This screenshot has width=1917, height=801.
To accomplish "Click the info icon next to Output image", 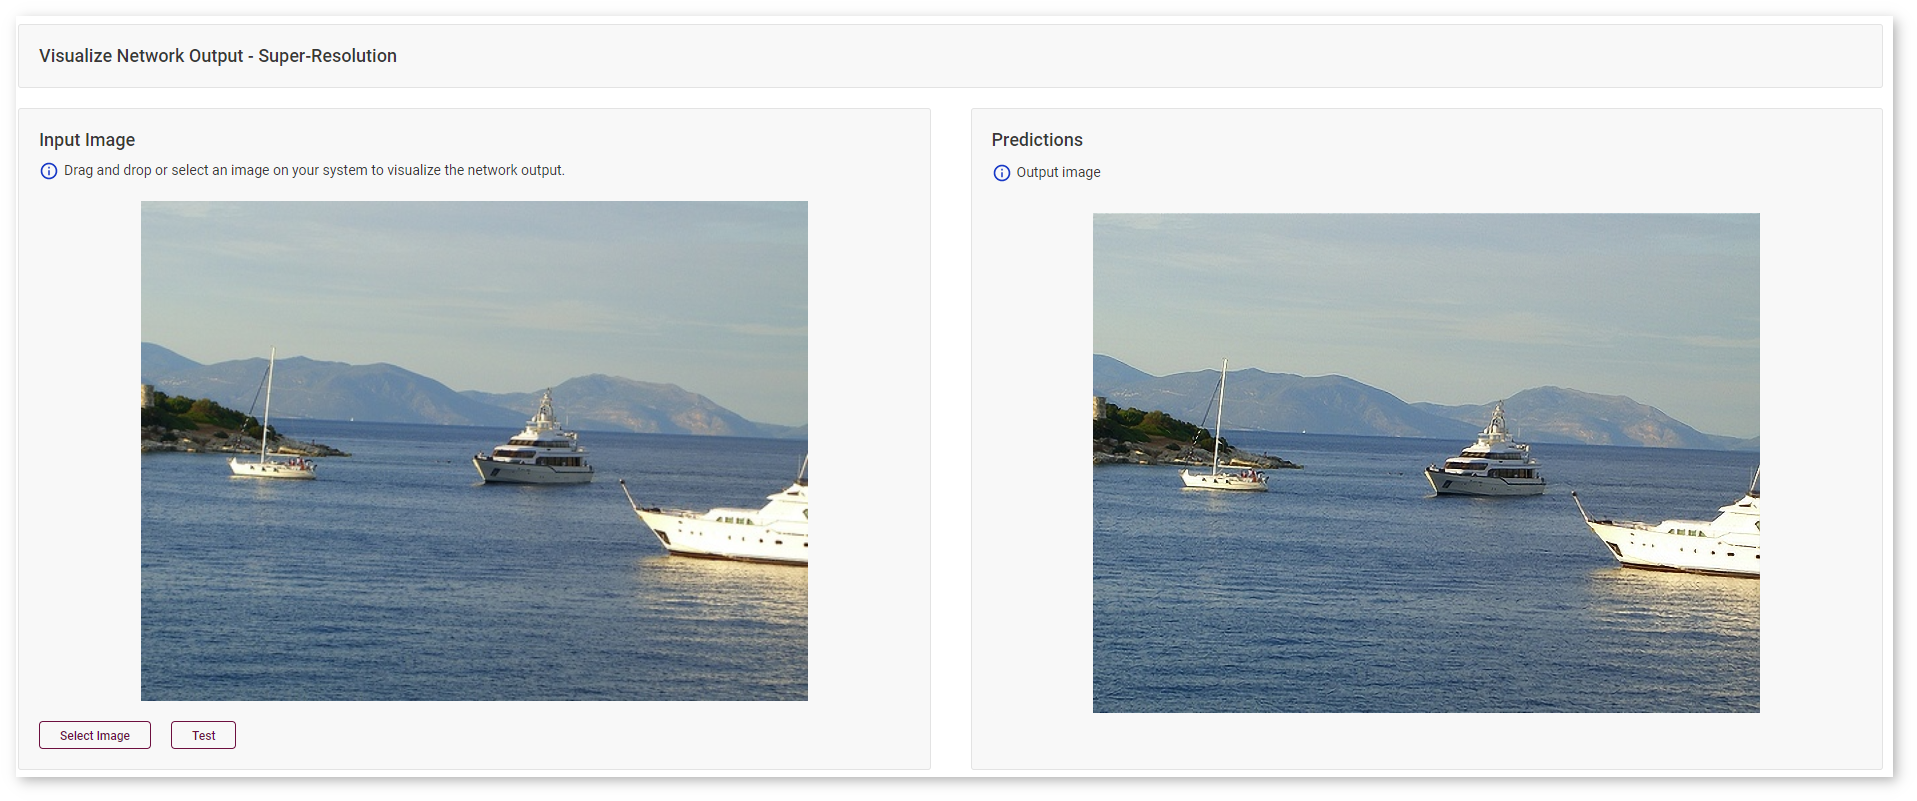I will tap(1001, 173).
